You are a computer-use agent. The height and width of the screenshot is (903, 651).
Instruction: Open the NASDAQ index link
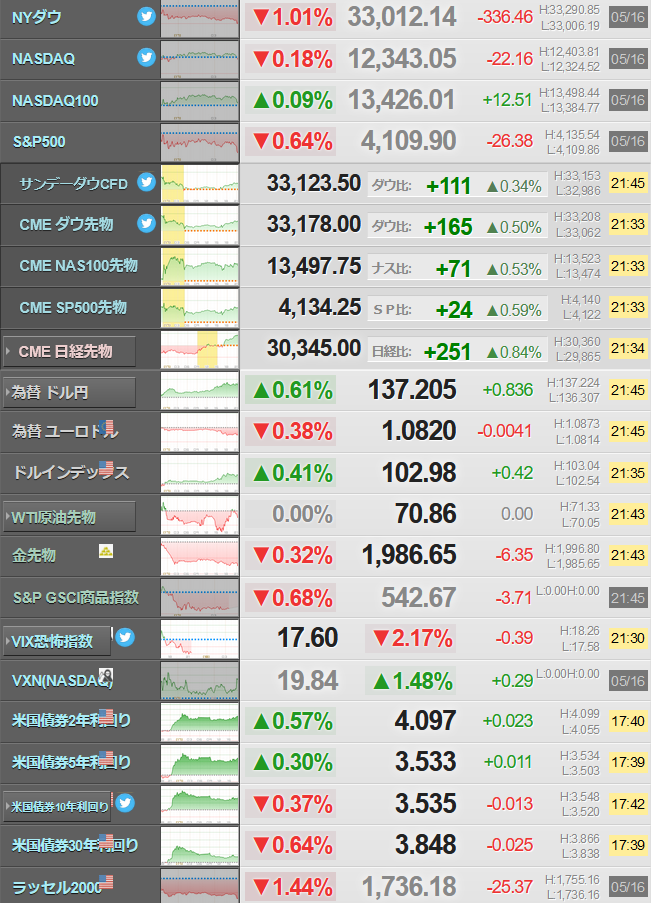coord(43,59)
